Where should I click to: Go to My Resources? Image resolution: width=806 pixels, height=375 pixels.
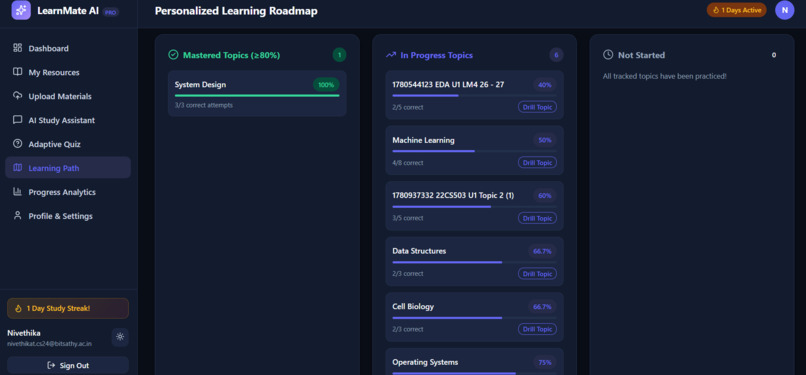coord(68,72)
